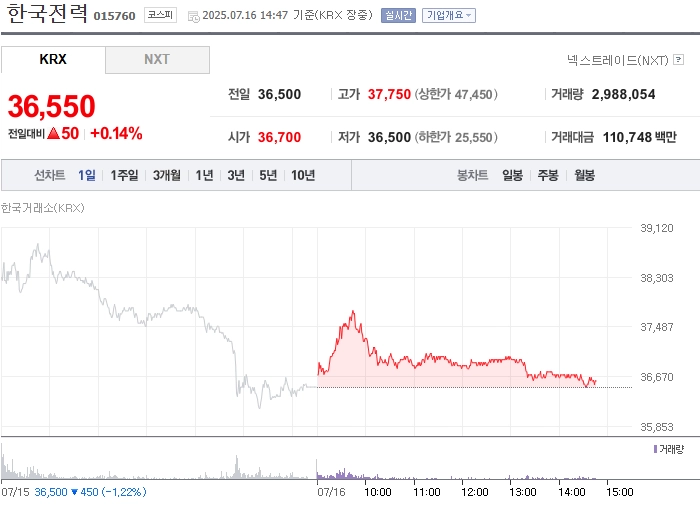Image resolution: width=700 pixels, height=505 pixels.
Task: Select the 5년 chart range
Action: 268,175
